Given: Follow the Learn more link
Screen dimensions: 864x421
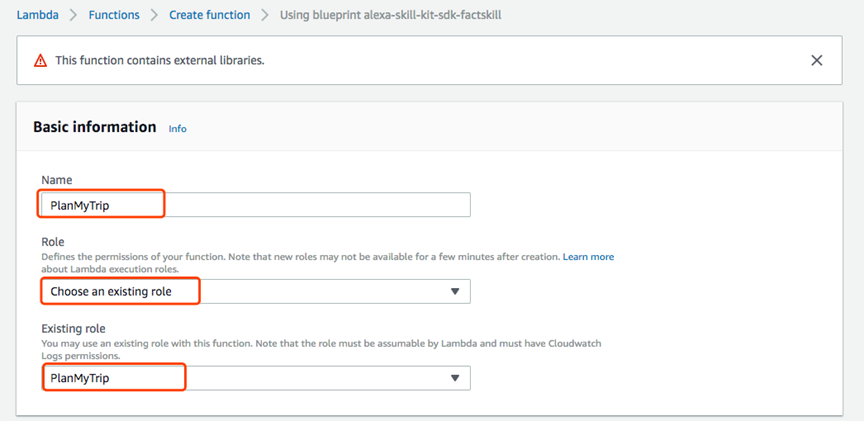Looking at the screenshot, I should (588, 257).
